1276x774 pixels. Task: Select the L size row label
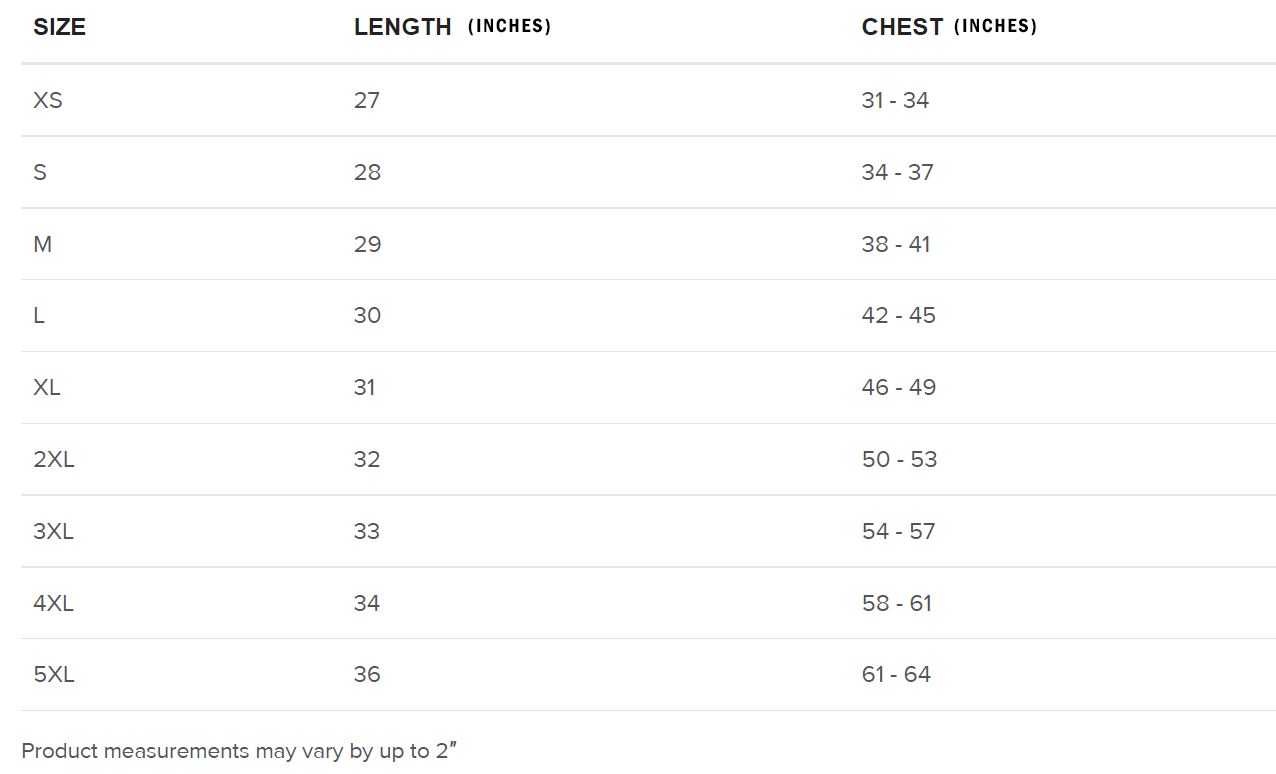tap(39, 315)
